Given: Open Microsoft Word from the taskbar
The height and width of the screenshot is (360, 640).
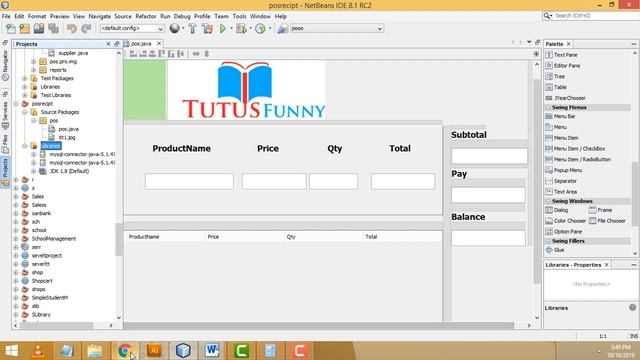Looking at the screenshot, I should (x=212, y=351).
